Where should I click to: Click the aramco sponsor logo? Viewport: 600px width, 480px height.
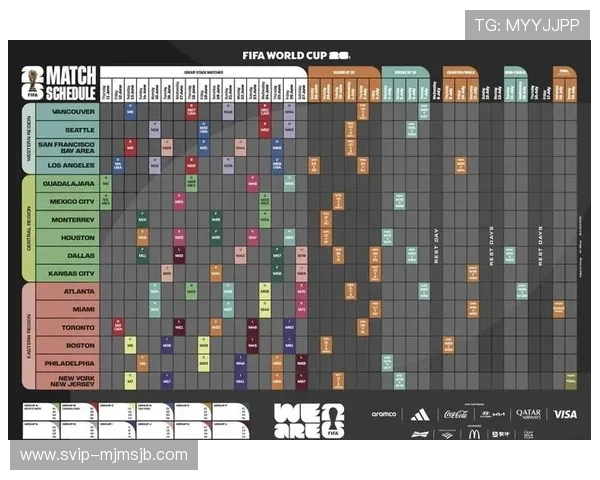click(x=384, y=414)
